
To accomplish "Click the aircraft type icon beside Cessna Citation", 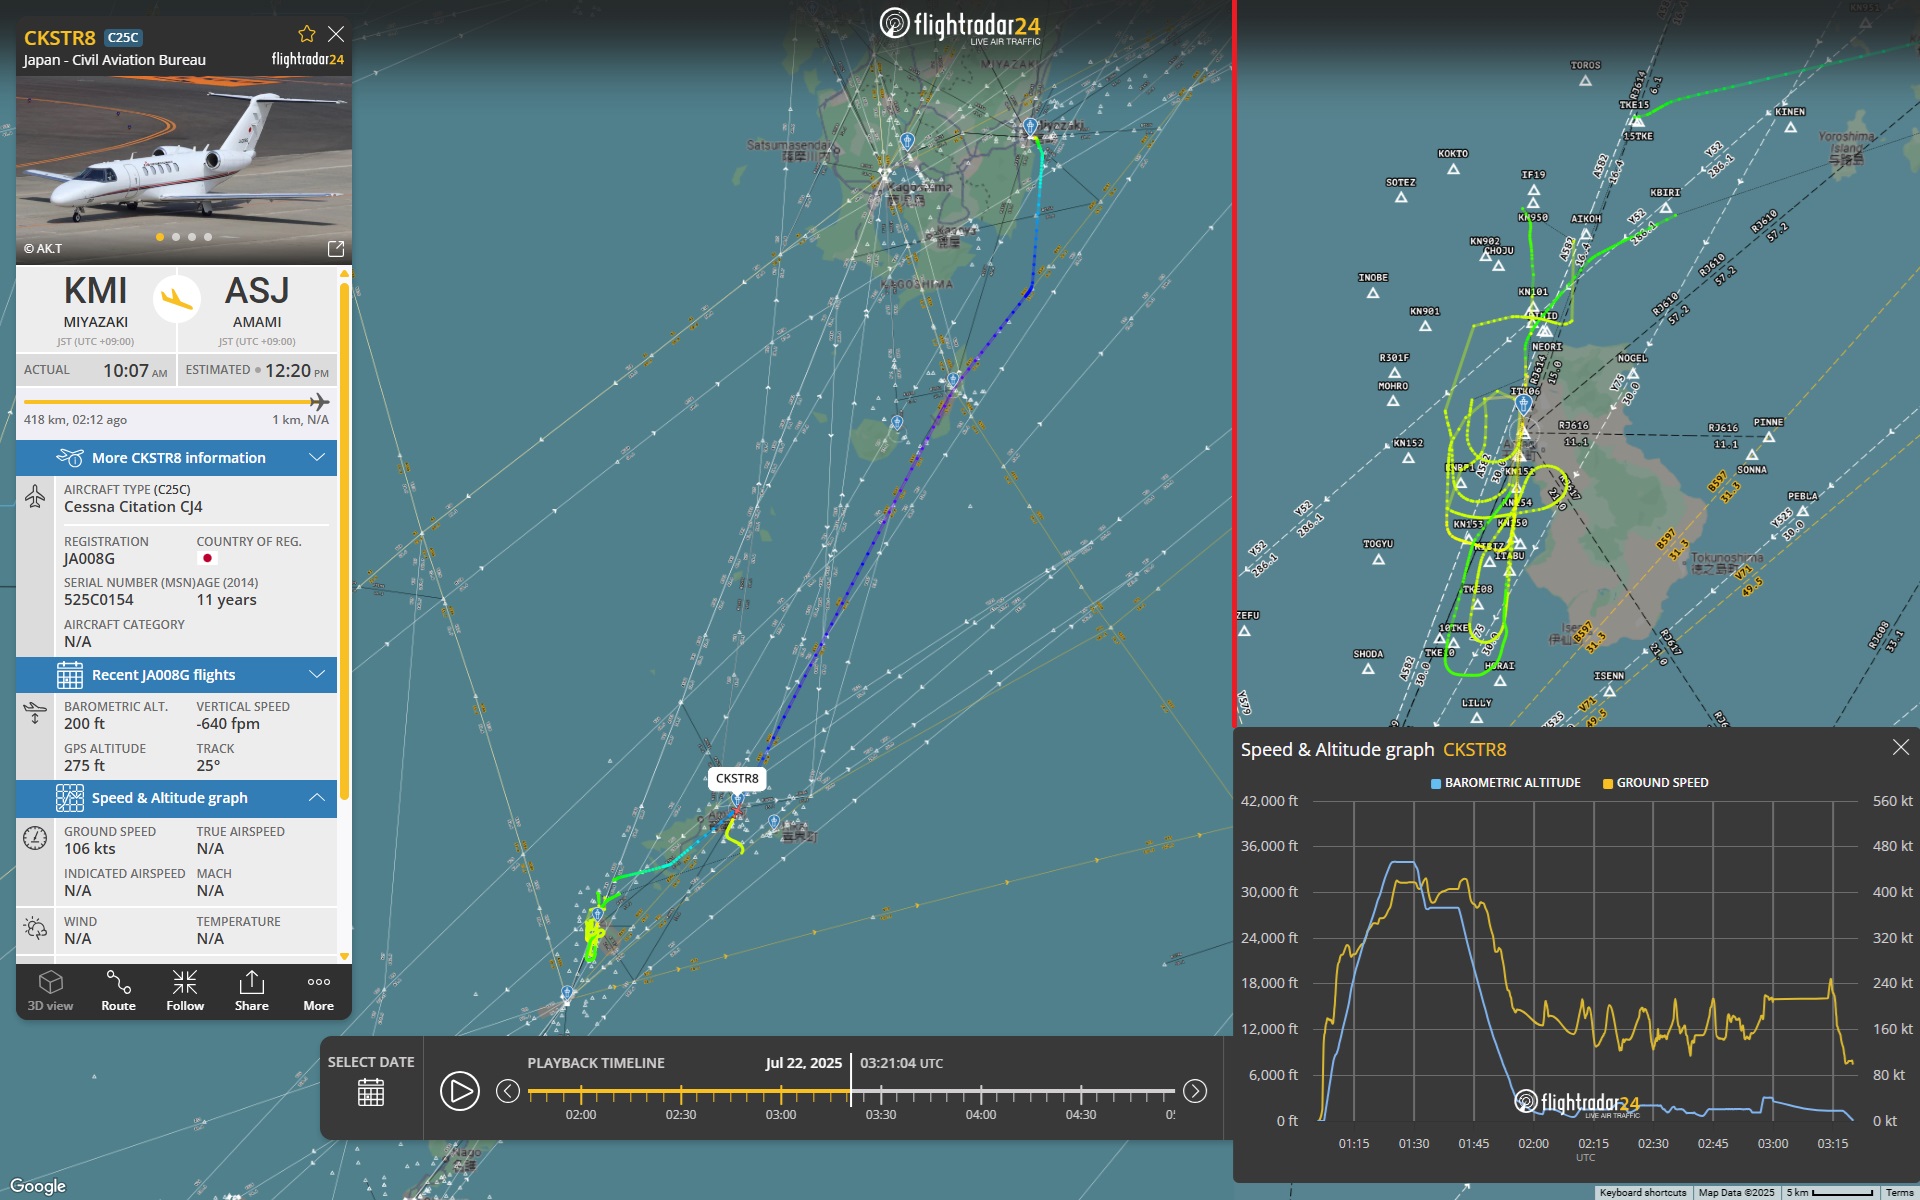I will point(35,496).
